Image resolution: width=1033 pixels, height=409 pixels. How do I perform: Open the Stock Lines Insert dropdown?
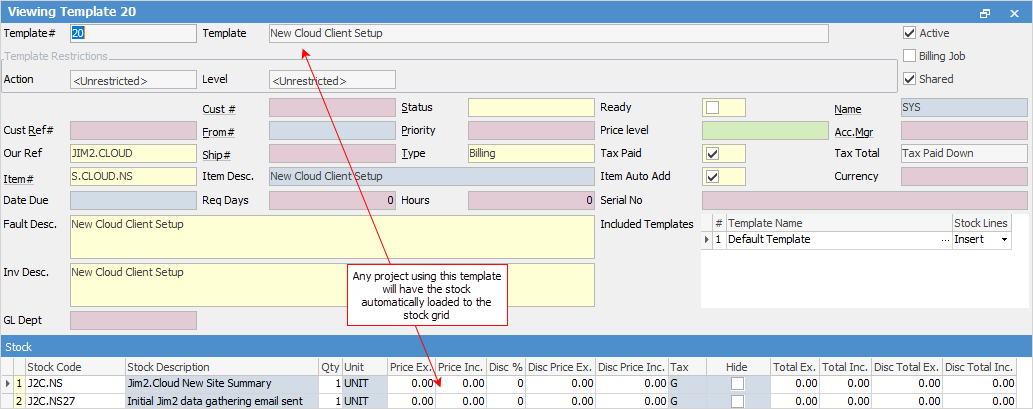tap(1002, 240)
